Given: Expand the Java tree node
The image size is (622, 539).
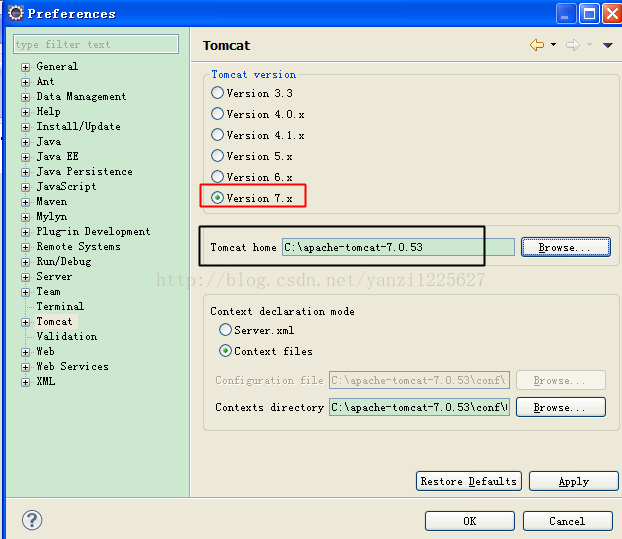Looking at the screenshot, I should [x=25, y=142].
